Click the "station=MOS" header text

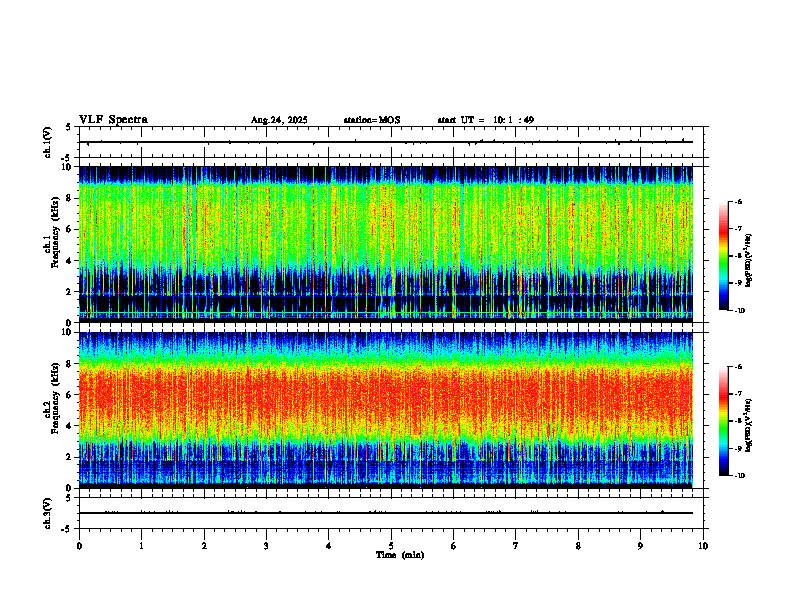coord(372,120)
